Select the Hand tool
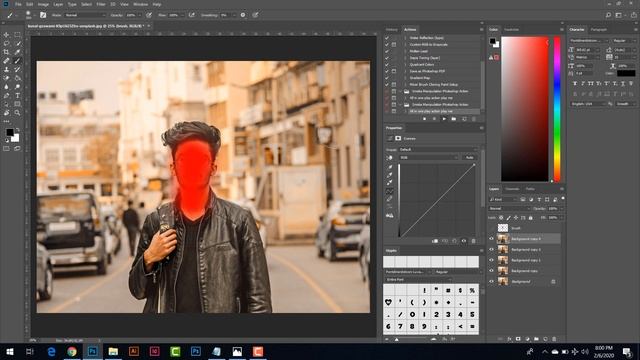640x360 pixels. coord(6,113)
